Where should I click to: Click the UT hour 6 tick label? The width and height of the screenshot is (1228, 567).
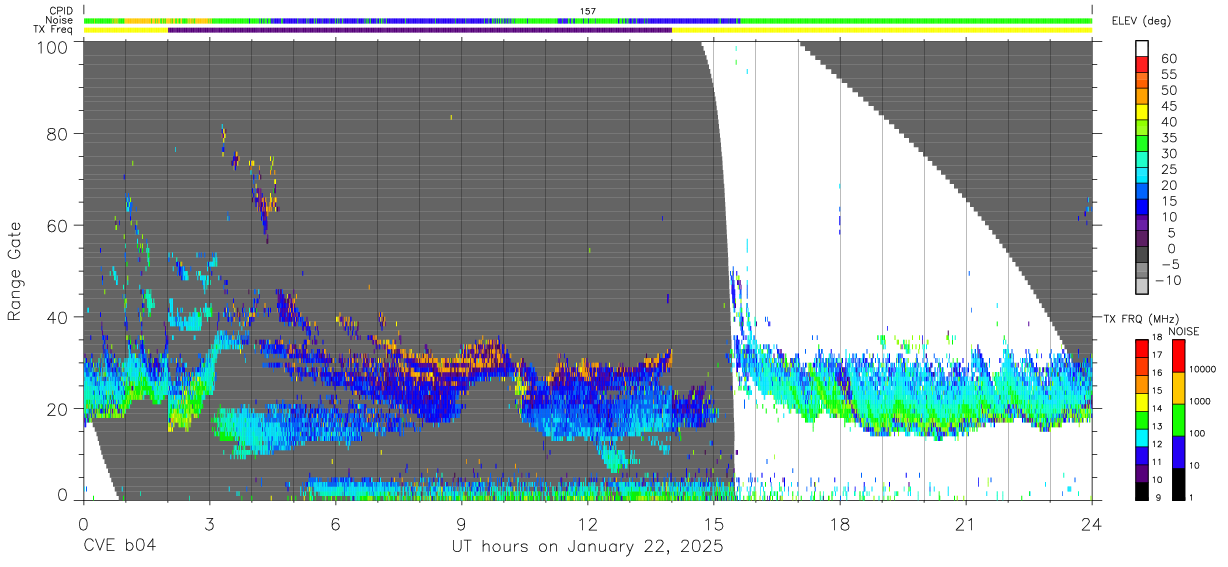click(x=335, y=525)
